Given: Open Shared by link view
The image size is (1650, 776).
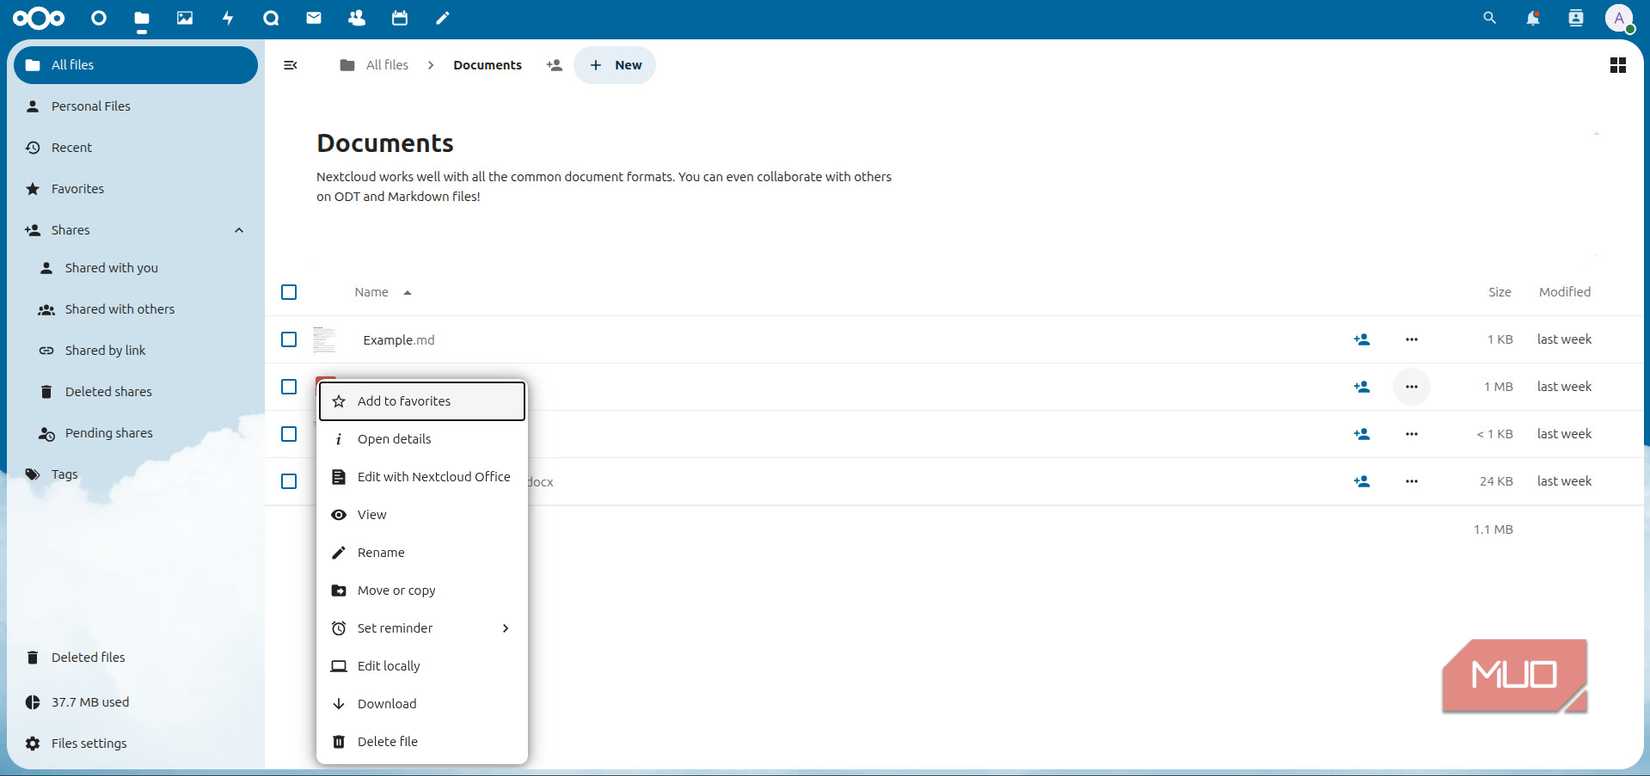Looking at the screenshot, I should tap(142, 351).
